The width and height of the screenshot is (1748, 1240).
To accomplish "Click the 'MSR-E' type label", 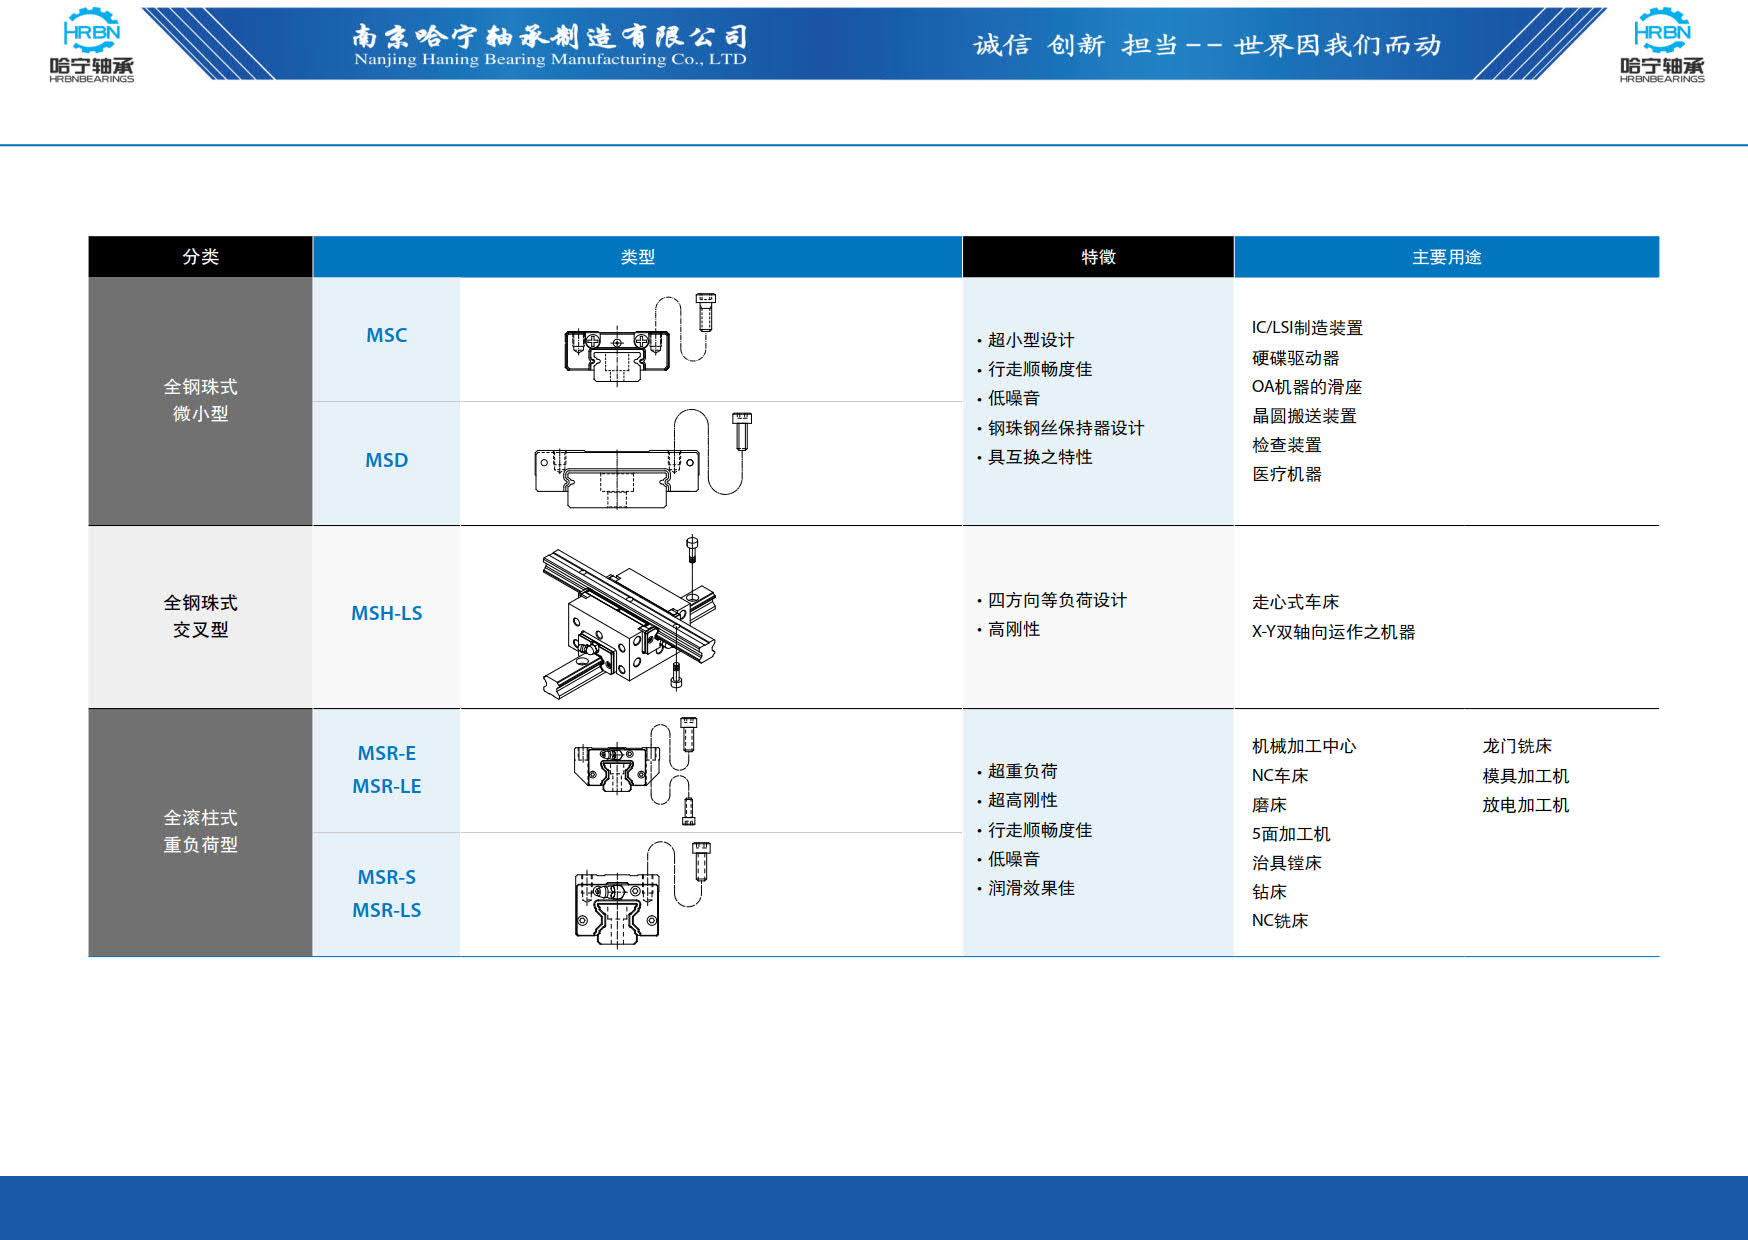I will [x=386, y=753].
